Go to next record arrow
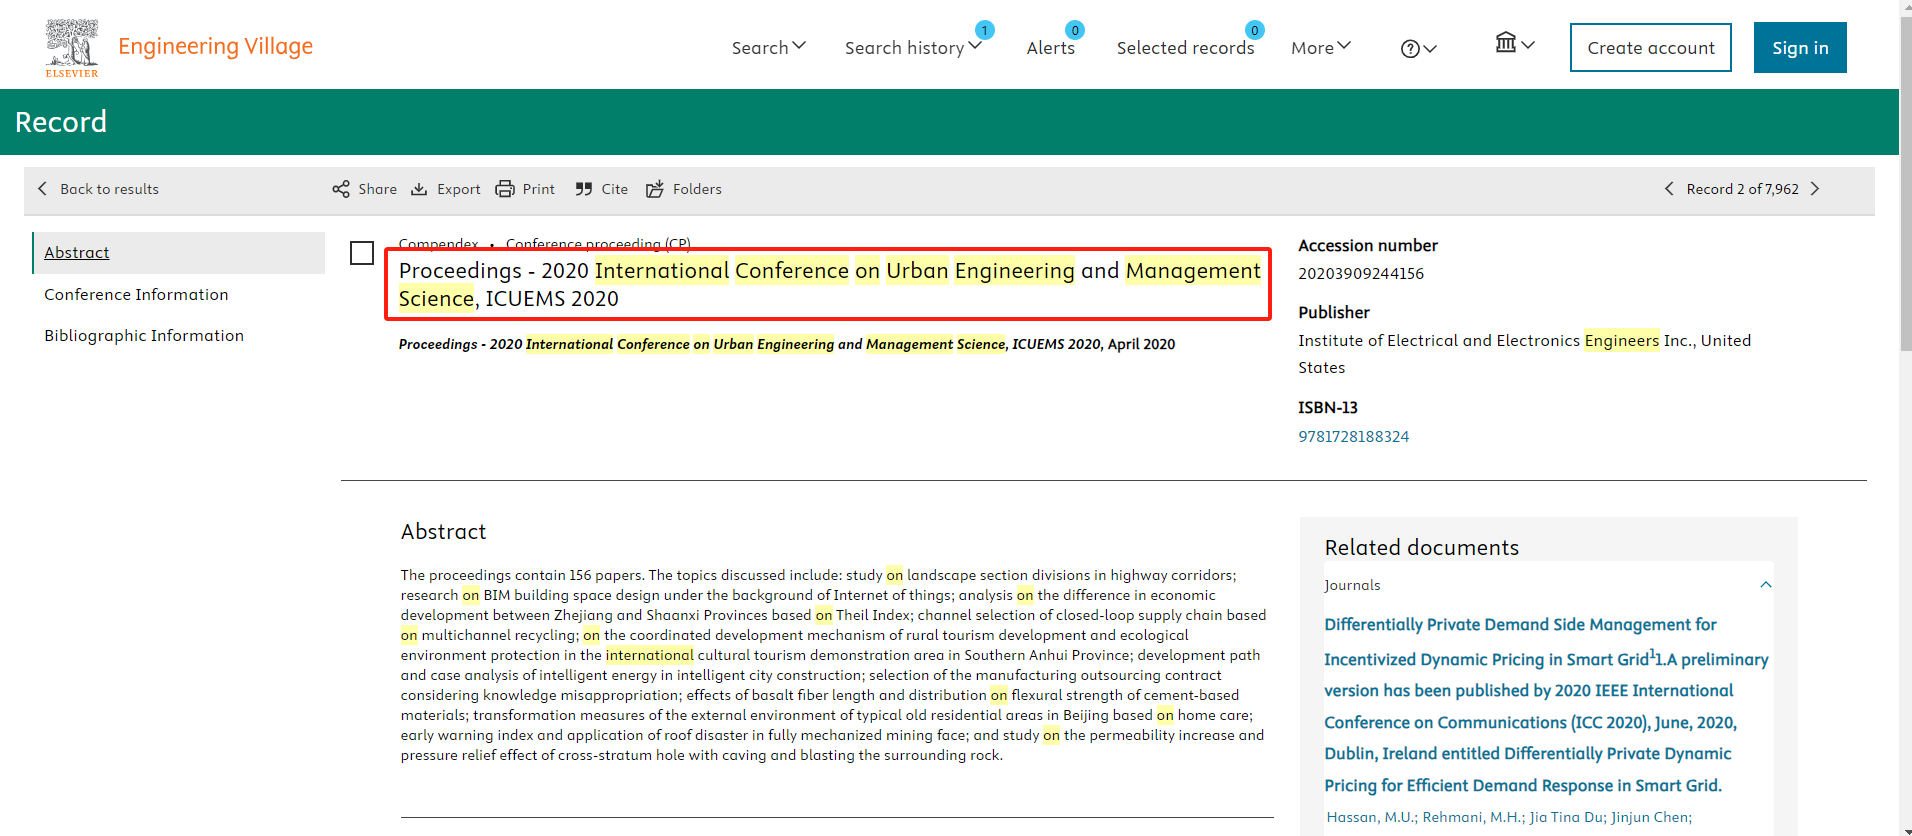This screenshot has width=1912, height=836. coord(1815,189)
